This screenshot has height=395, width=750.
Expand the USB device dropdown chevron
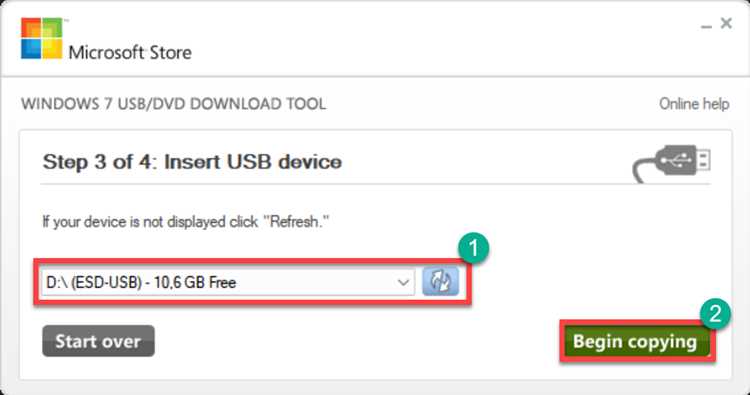403,282
